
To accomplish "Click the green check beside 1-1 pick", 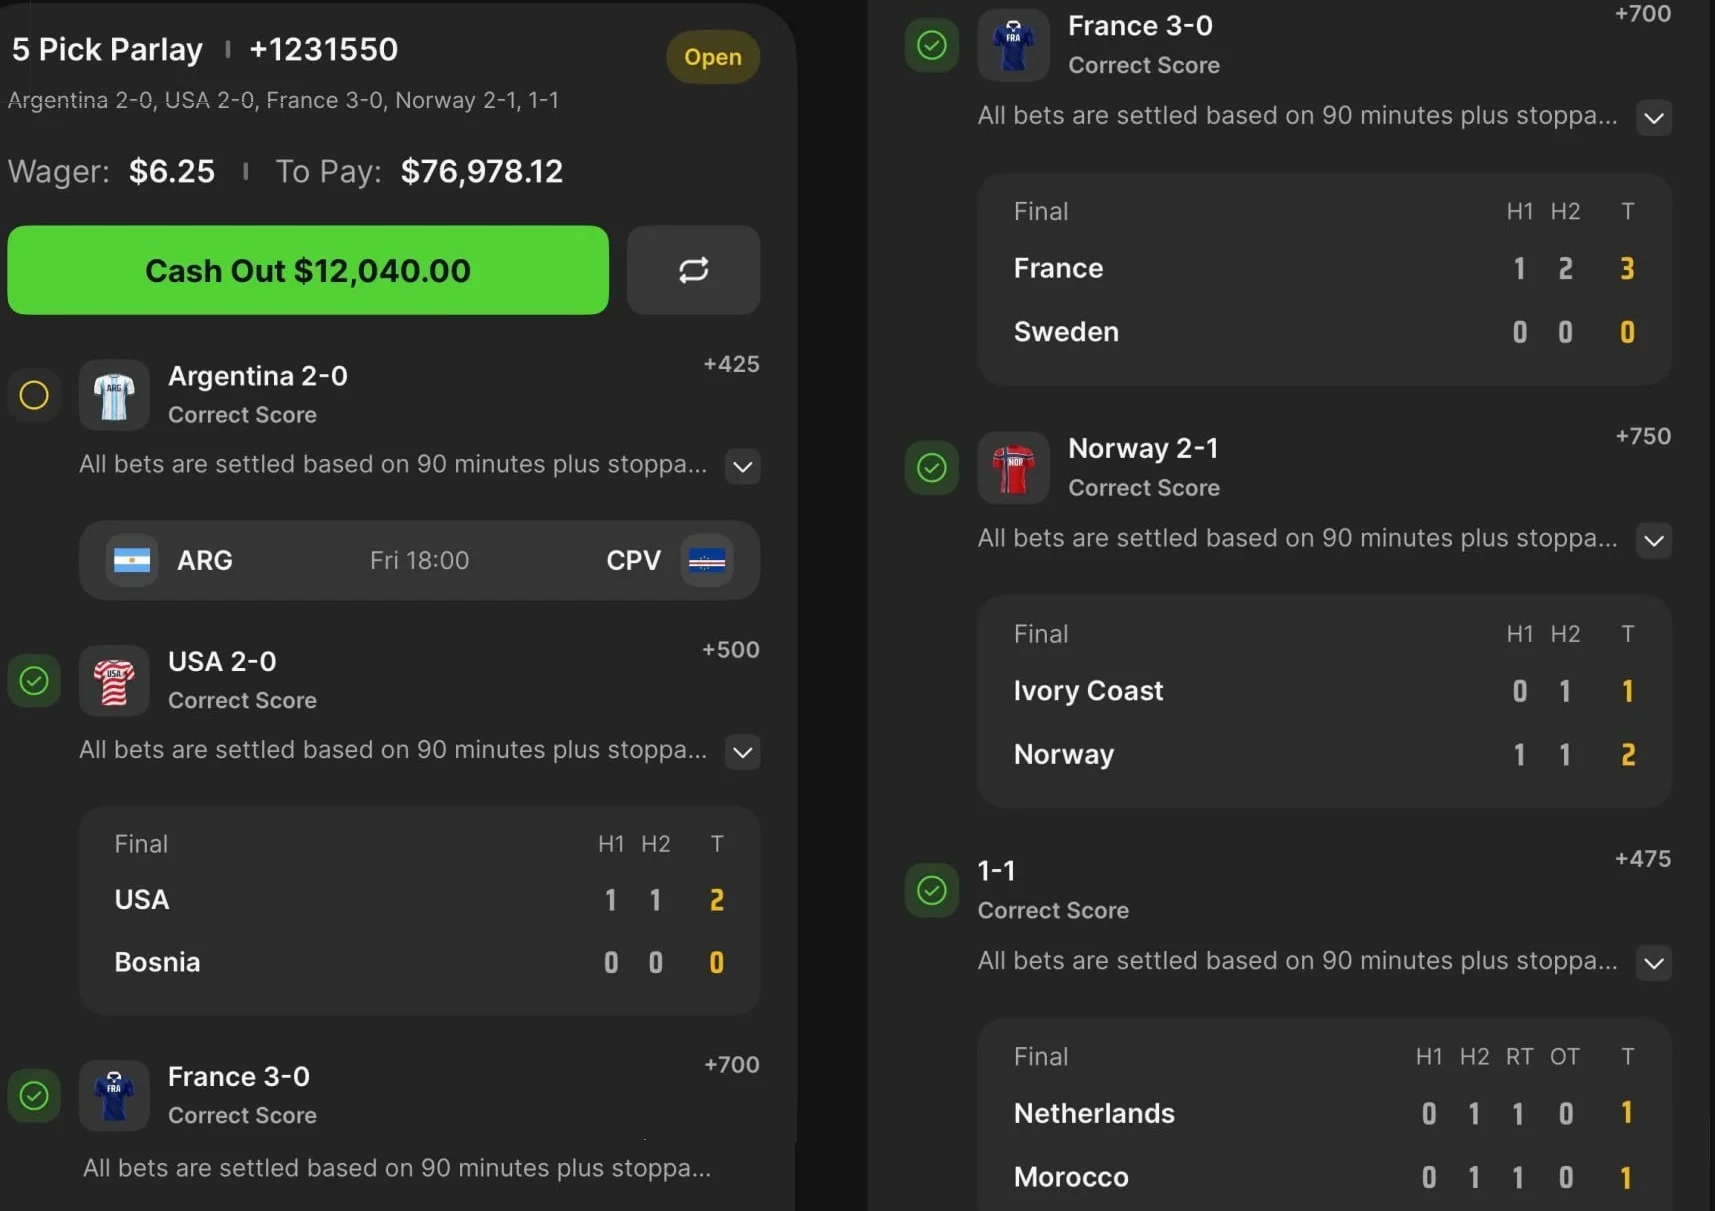I will (931, 890).
